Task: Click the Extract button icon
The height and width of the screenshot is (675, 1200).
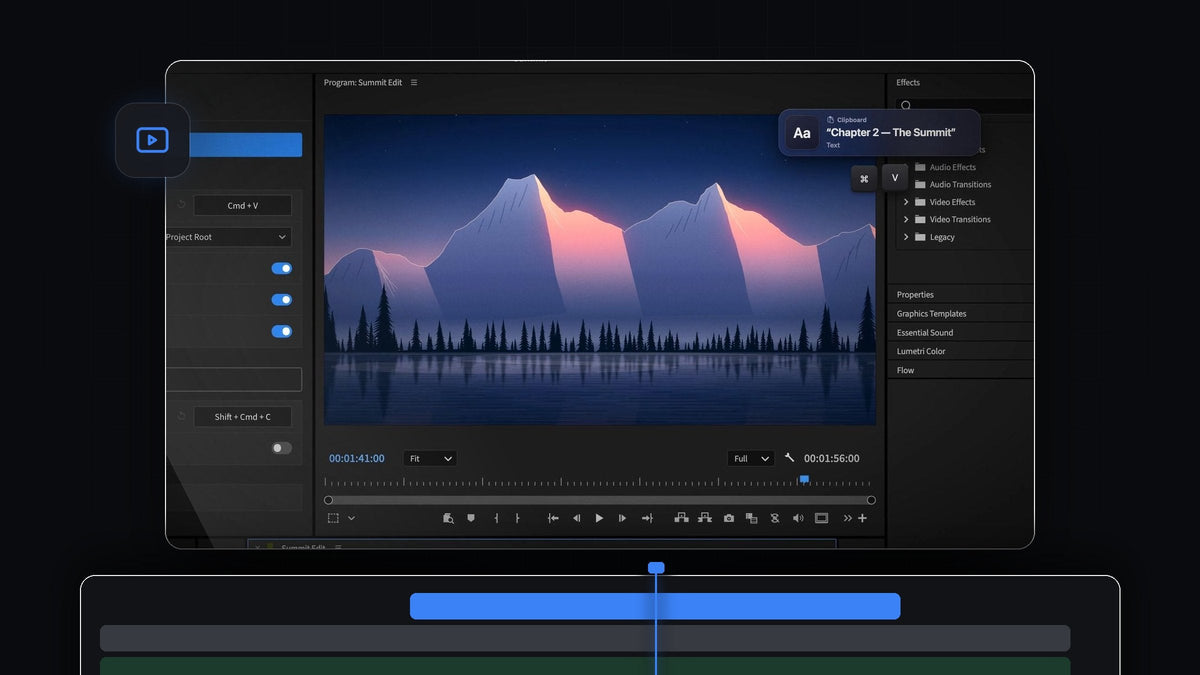Action: coord(705,518)
